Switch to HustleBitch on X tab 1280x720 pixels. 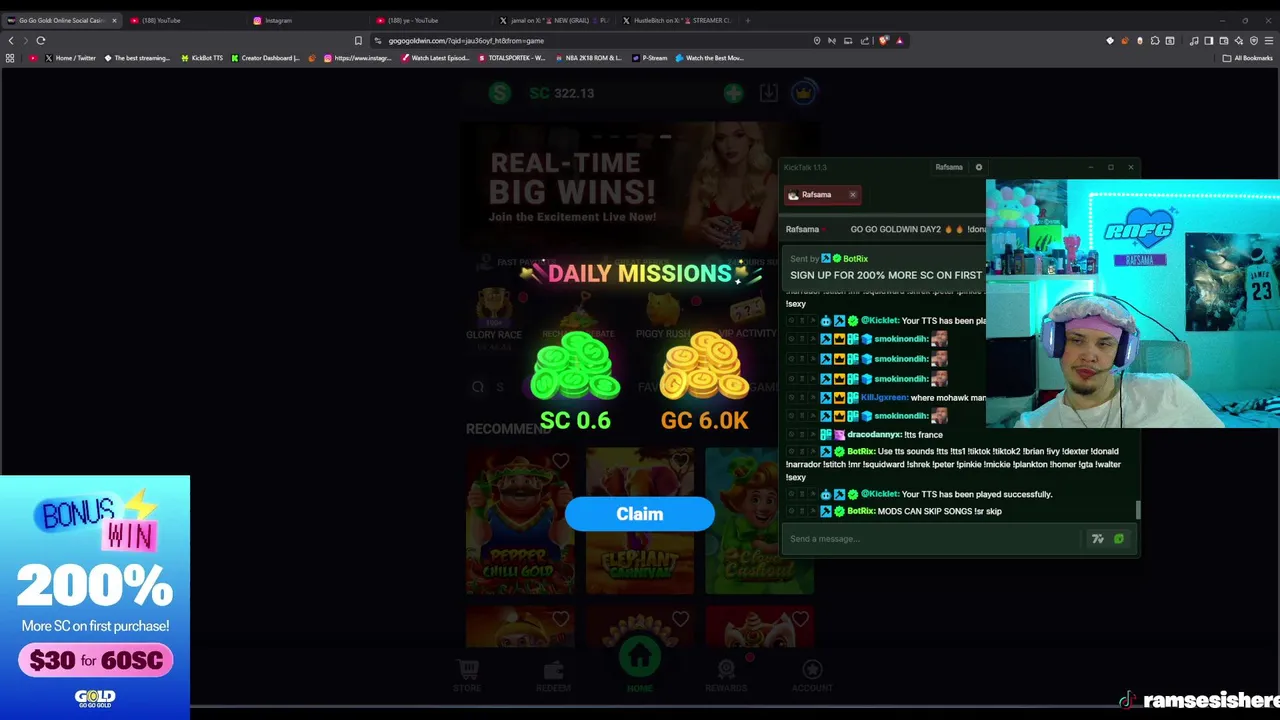(x=677, y=20)
